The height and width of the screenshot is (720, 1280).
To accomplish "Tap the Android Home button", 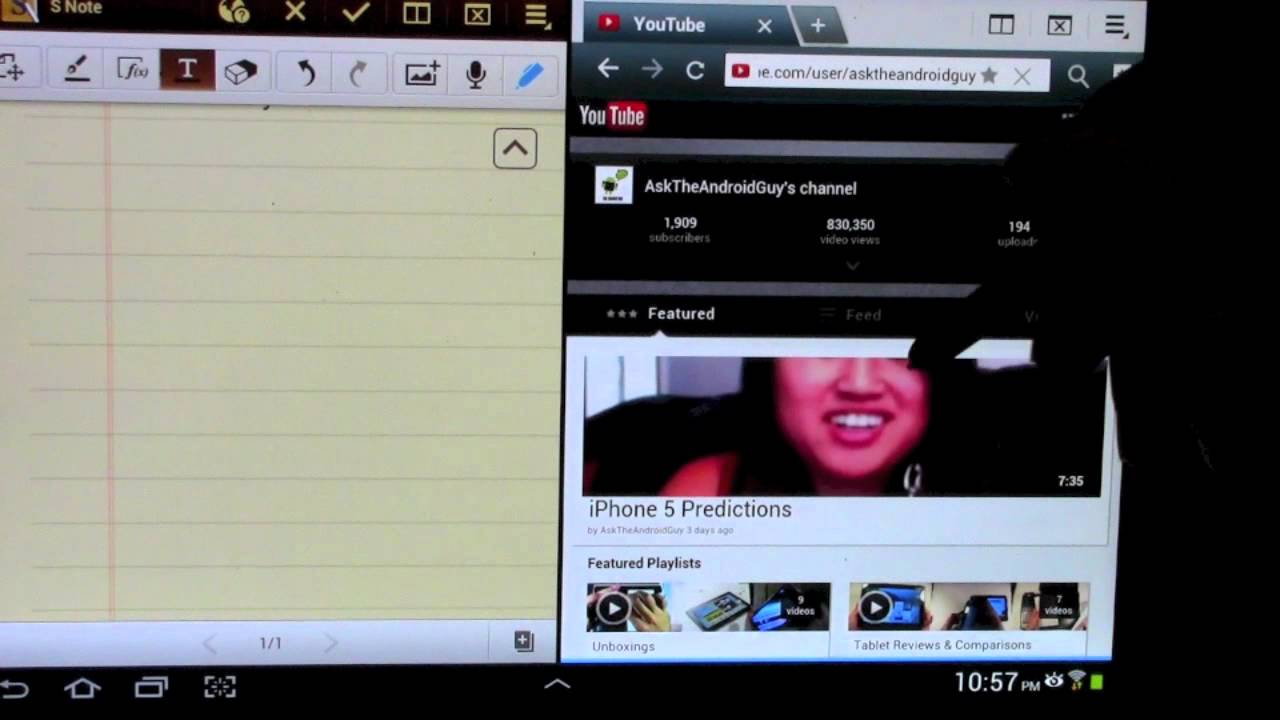I will click(82, 688).
